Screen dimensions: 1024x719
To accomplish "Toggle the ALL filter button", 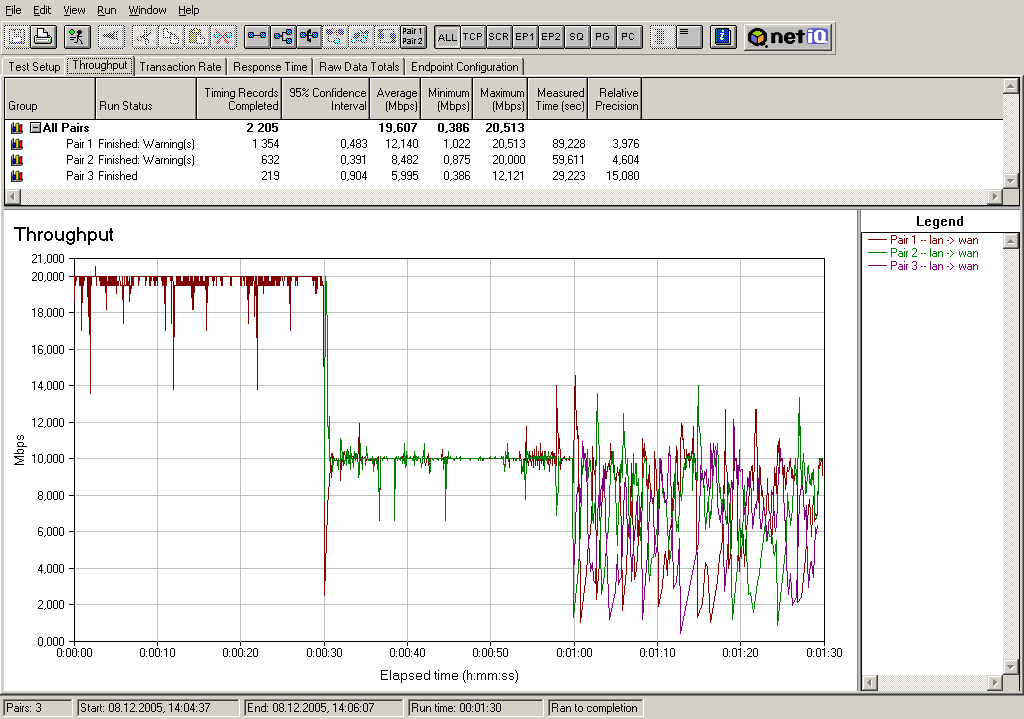I will (x=447, y=37).
